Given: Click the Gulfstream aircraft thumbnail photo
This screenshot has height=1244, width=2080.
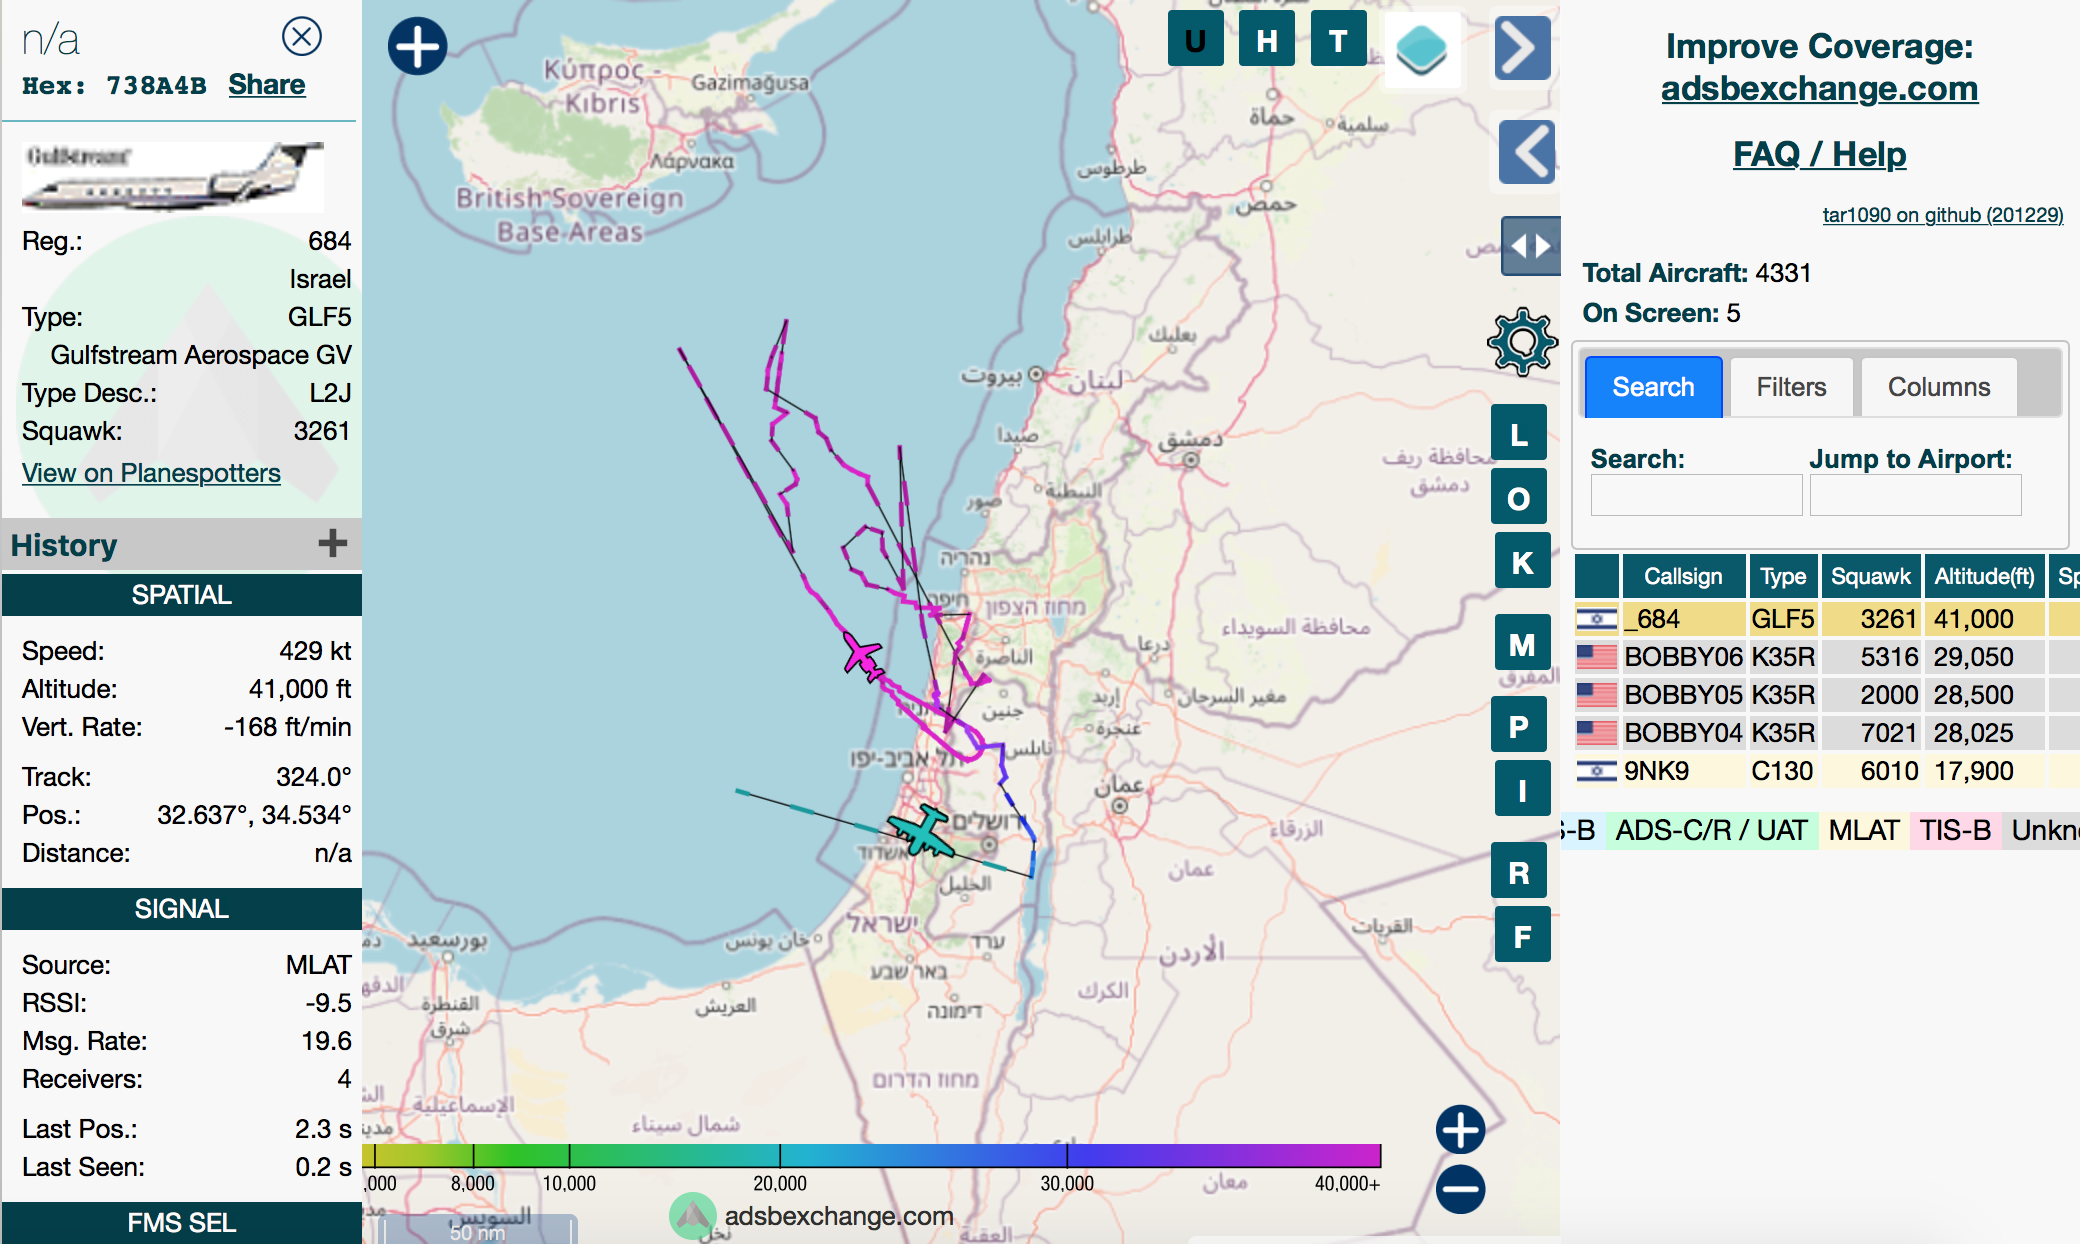Looking at the screenshot, I should point(173,176).
